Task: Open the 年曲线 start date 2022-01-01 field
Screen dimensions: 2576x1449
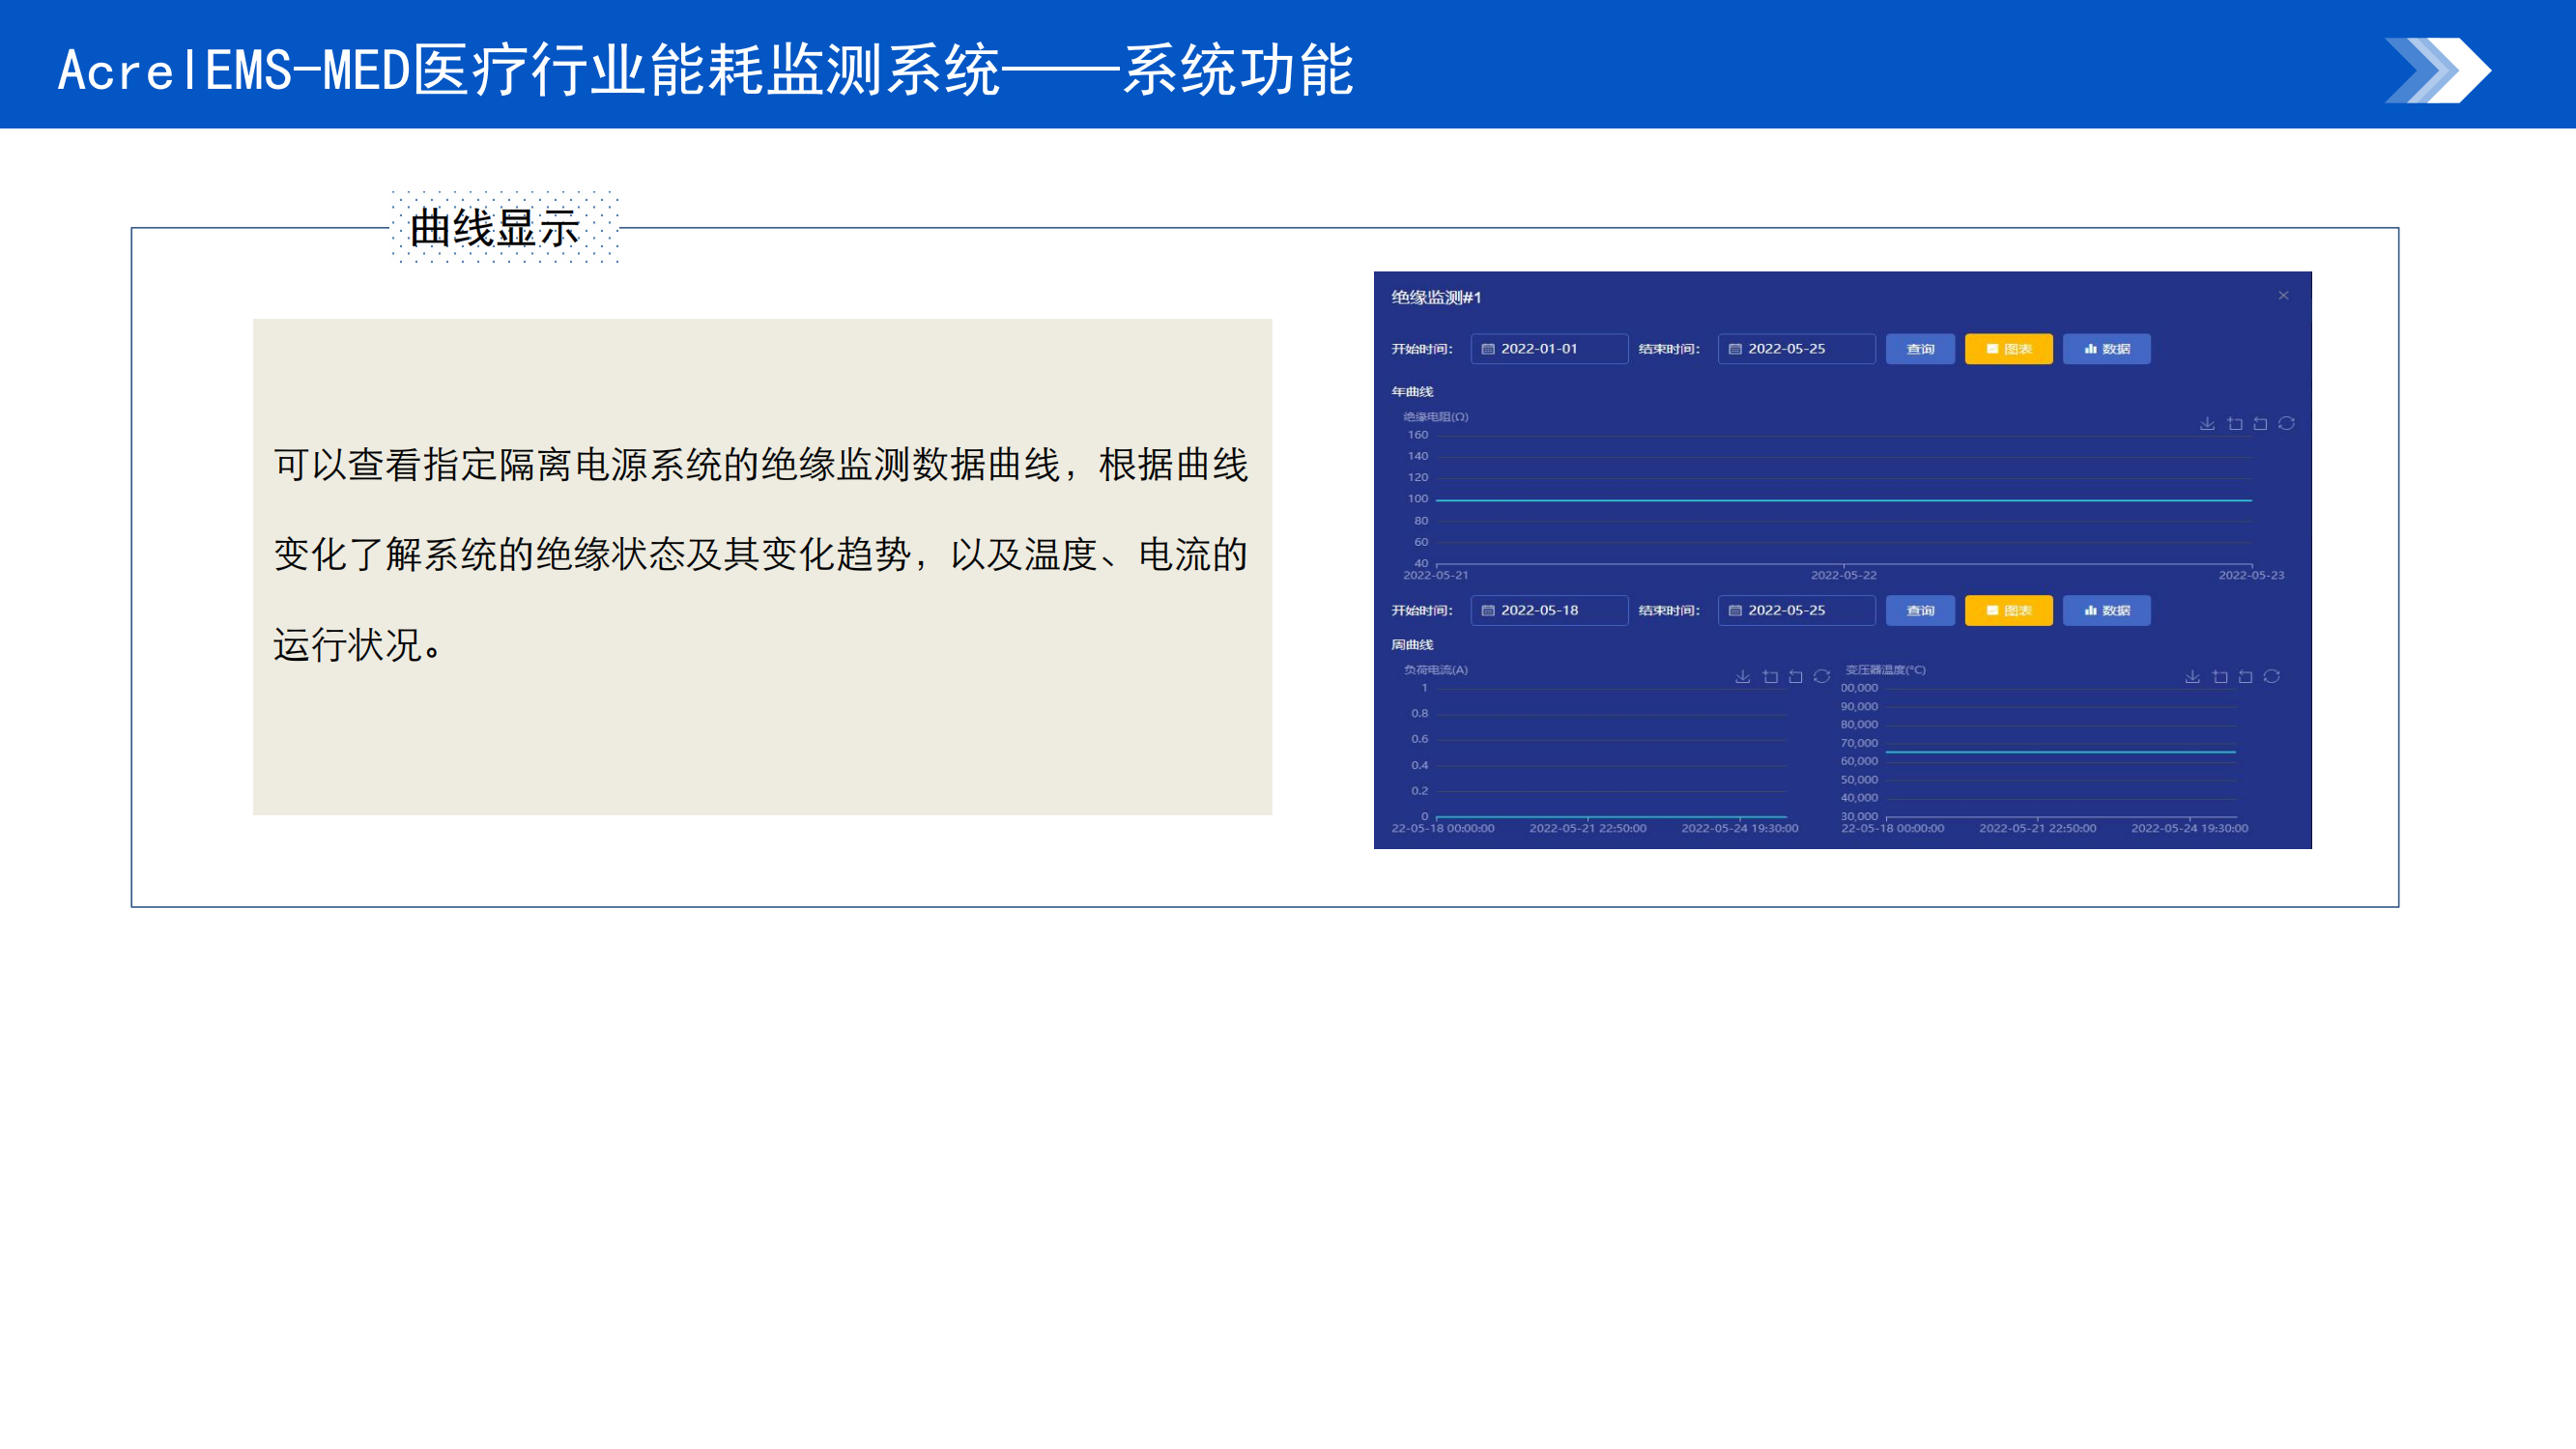Action: 1549,349
